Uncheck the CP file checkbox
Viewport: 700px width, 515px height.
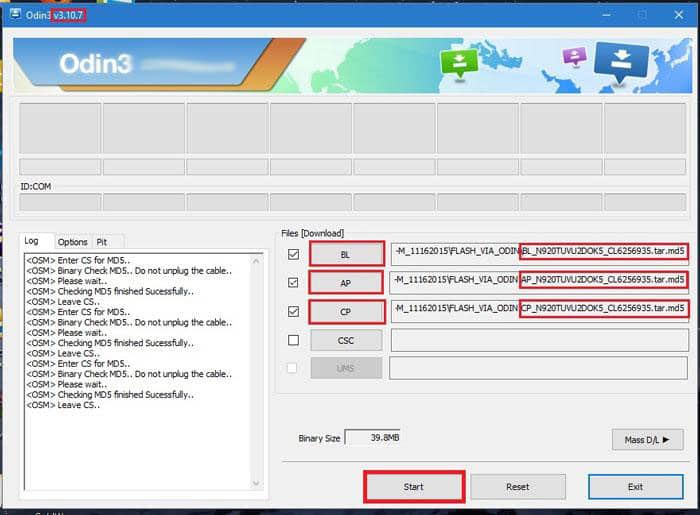click(x=293, y=311)
